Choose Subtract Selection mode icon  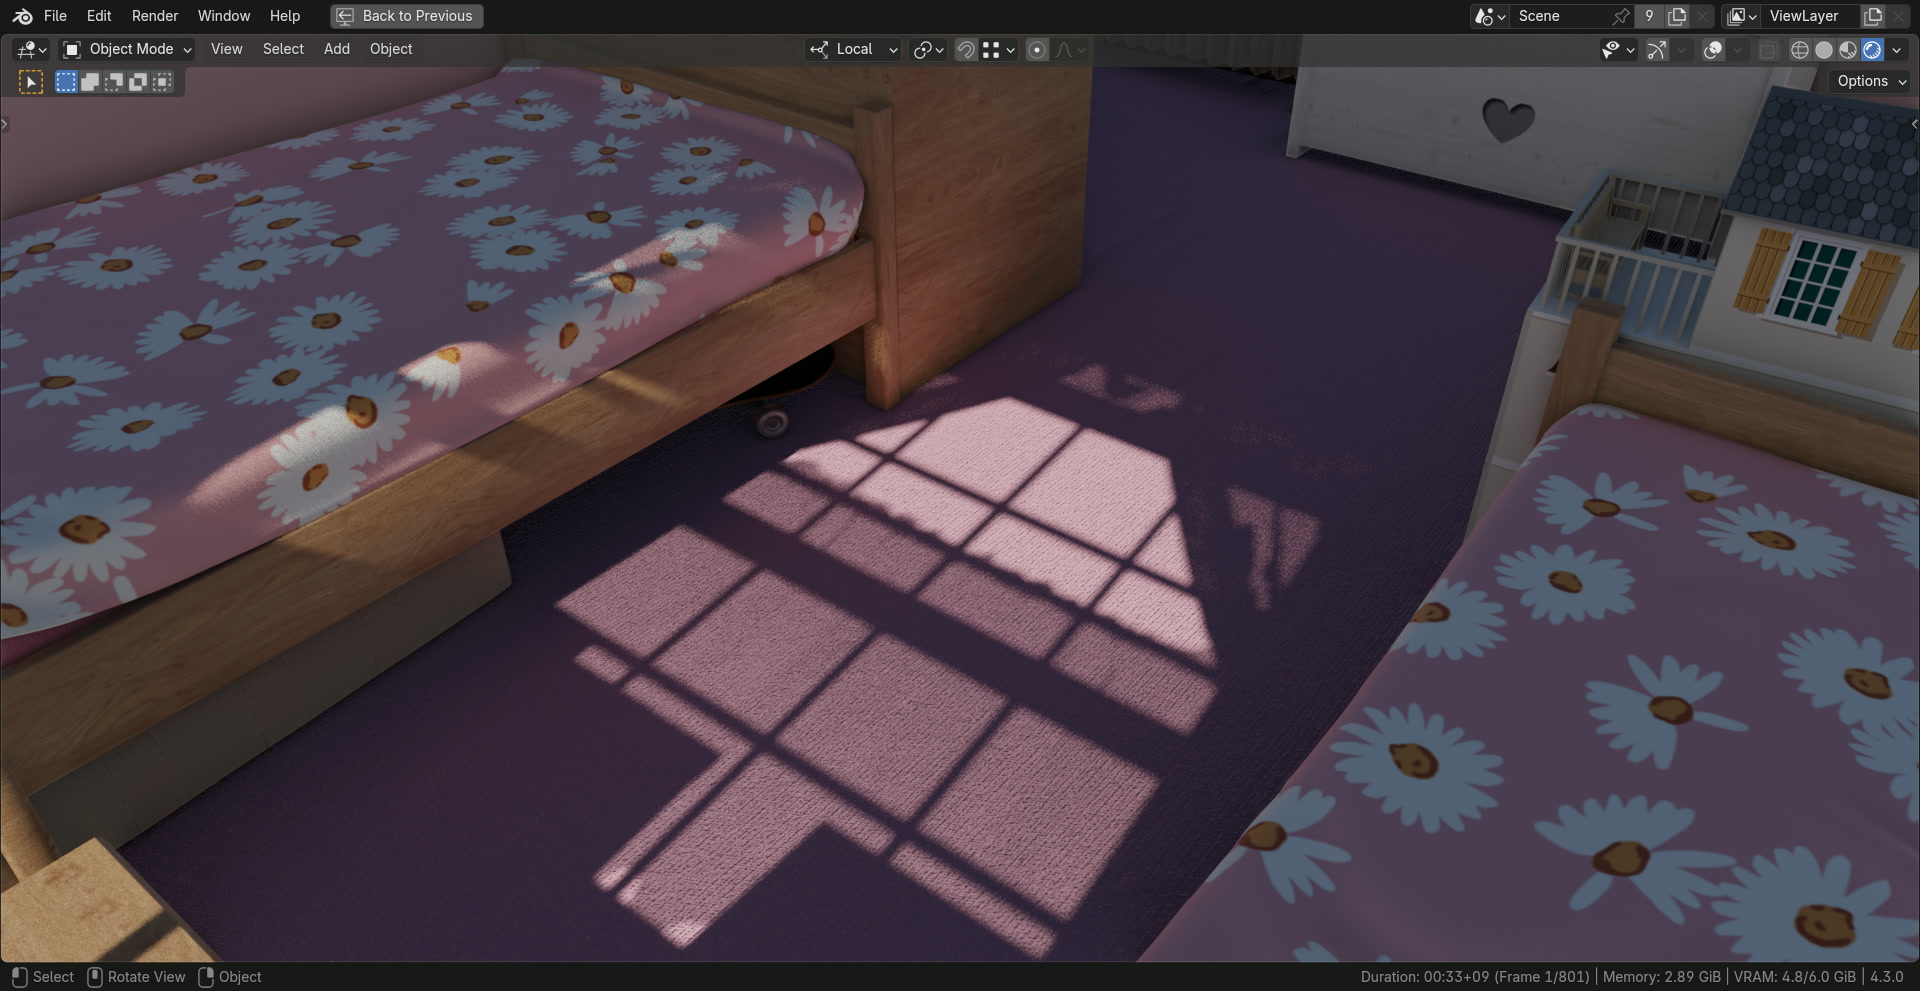click(114, 82)
